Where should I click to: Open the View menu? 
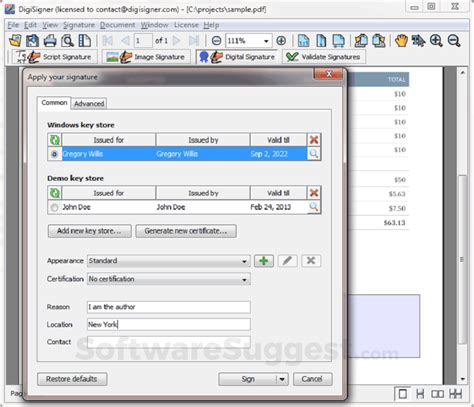tap(50, 25)
